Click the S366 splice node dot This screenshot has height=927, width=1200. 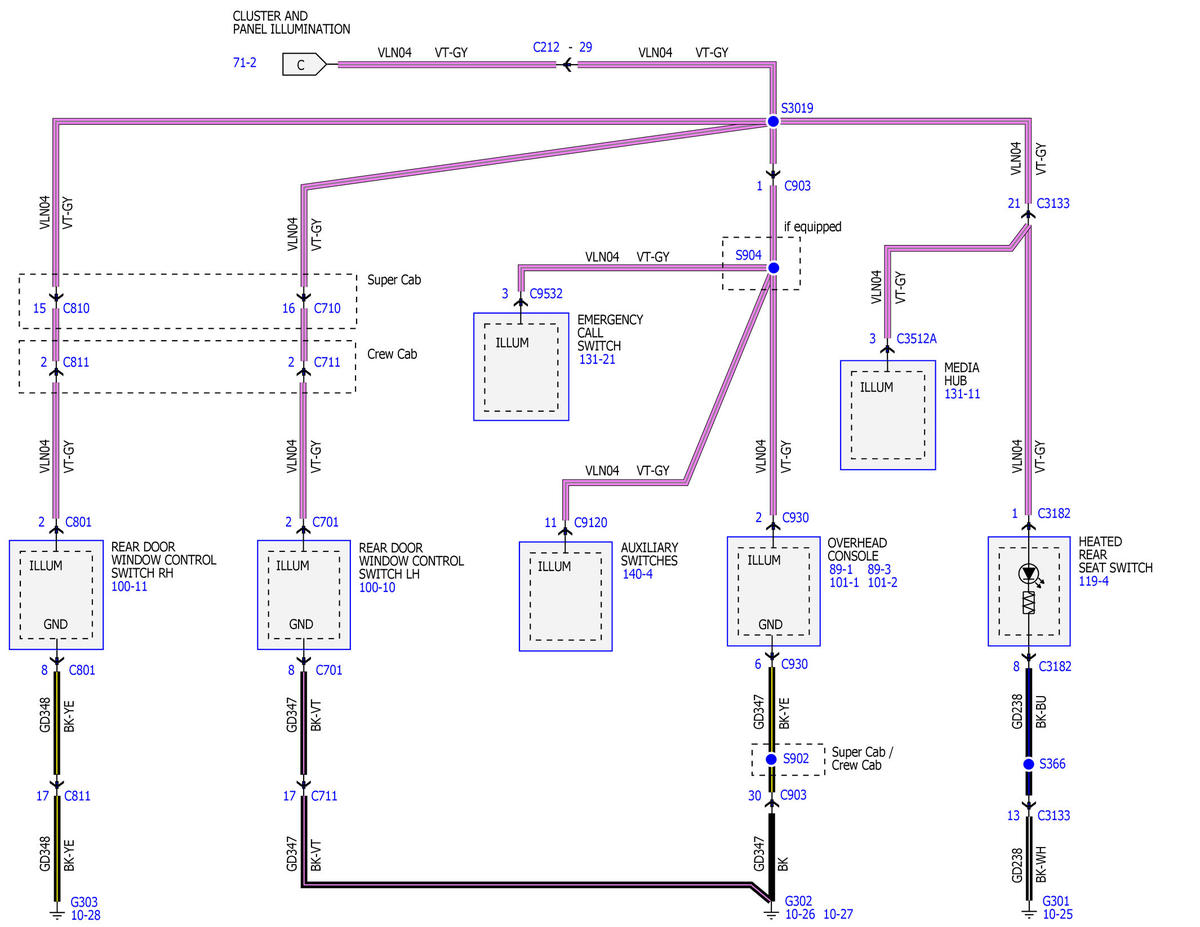click(x=1028, y=764)
